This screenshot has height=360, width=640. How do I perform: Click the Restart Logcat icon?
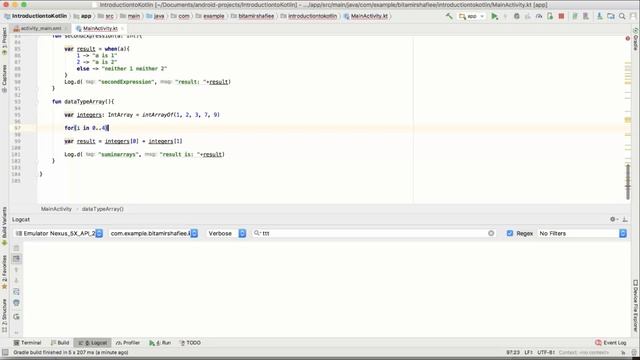16,316
